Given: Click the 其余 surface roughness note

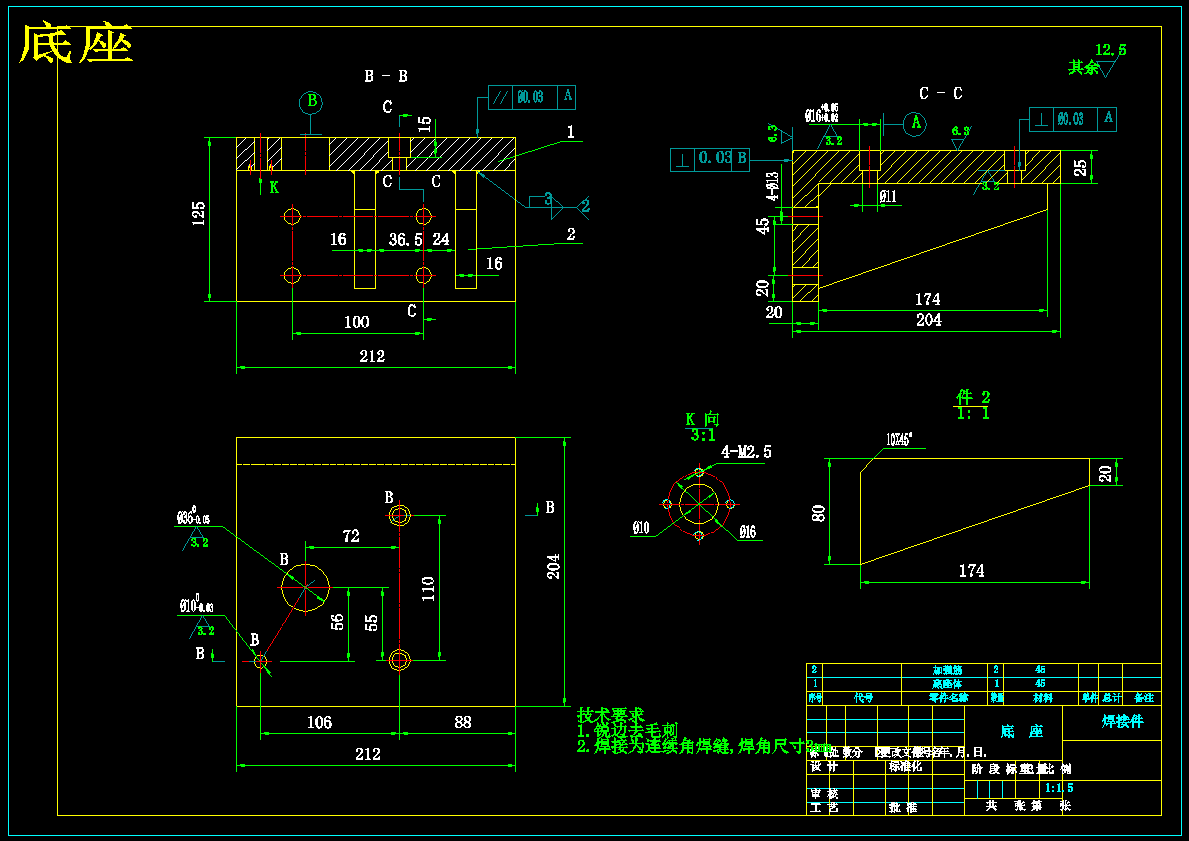Looking at the screenshot, I should pos(1084,67).
